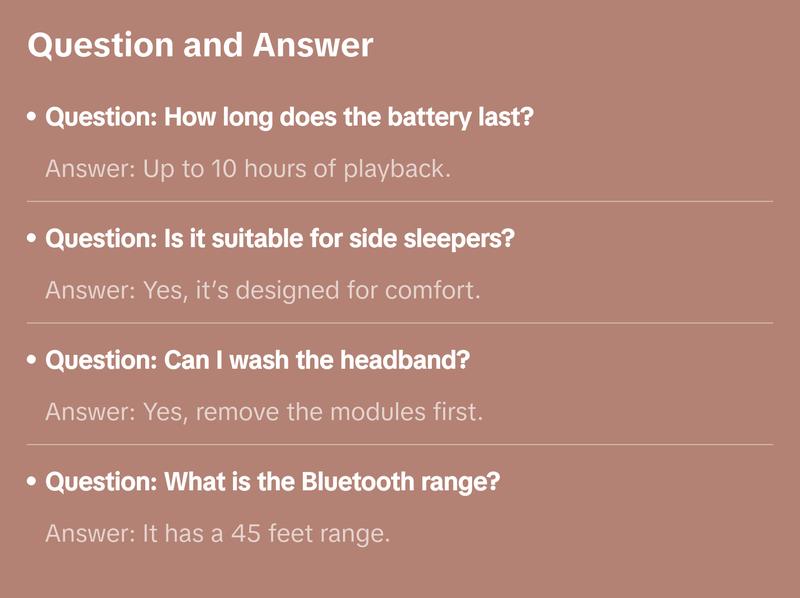Select the Bluetooth range question

[x=273, y=482]
